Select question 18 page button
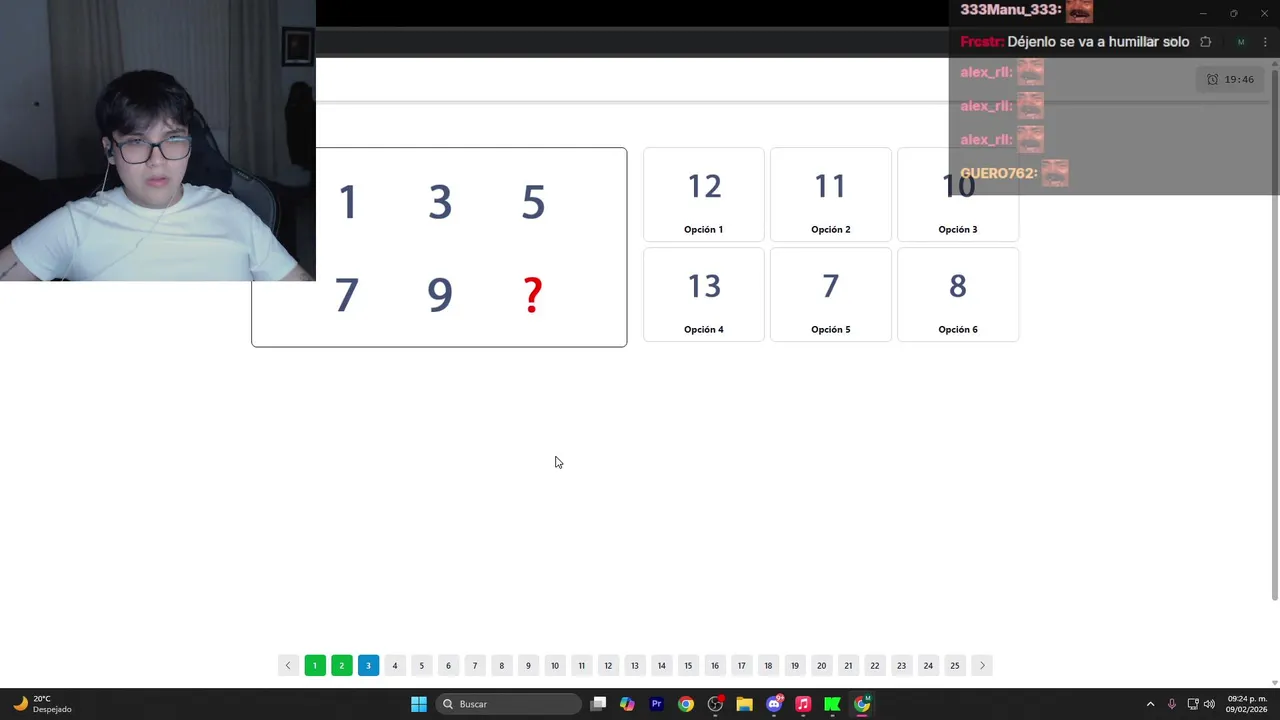1280x720 pixels. point(768,665)
